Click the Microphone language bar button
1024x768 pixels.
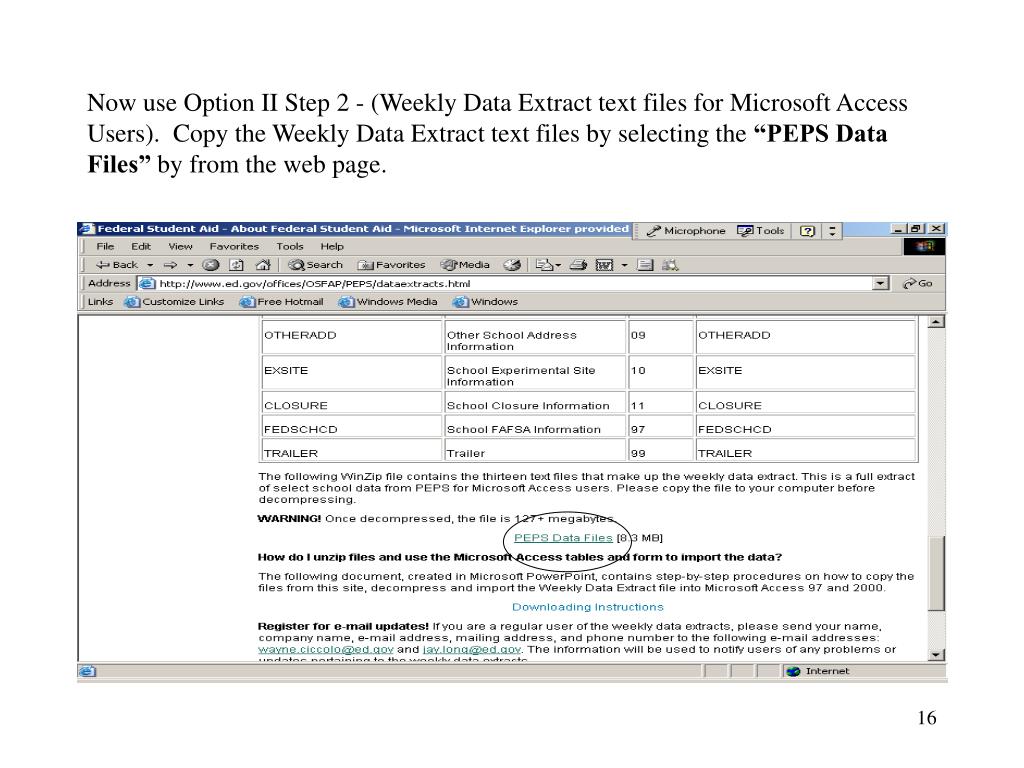tap(686, 231)
